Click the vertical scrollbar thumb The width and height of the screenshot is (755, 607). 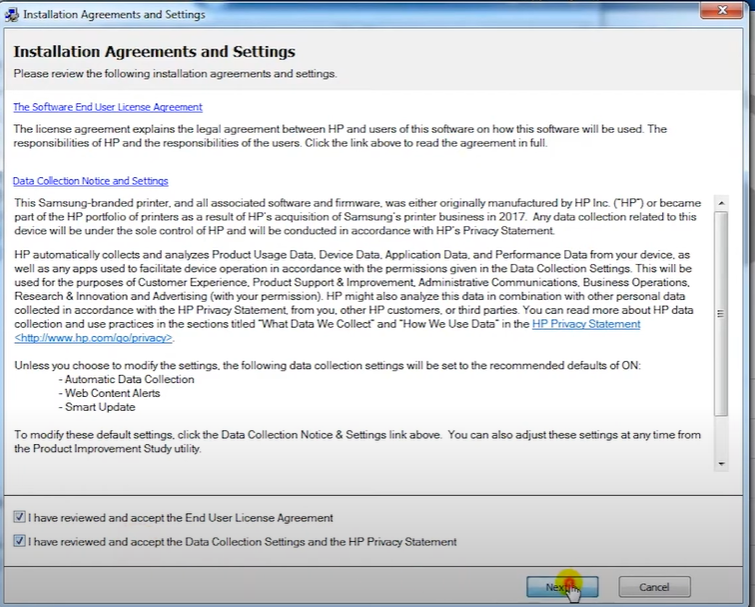click(x=721, y=313)
